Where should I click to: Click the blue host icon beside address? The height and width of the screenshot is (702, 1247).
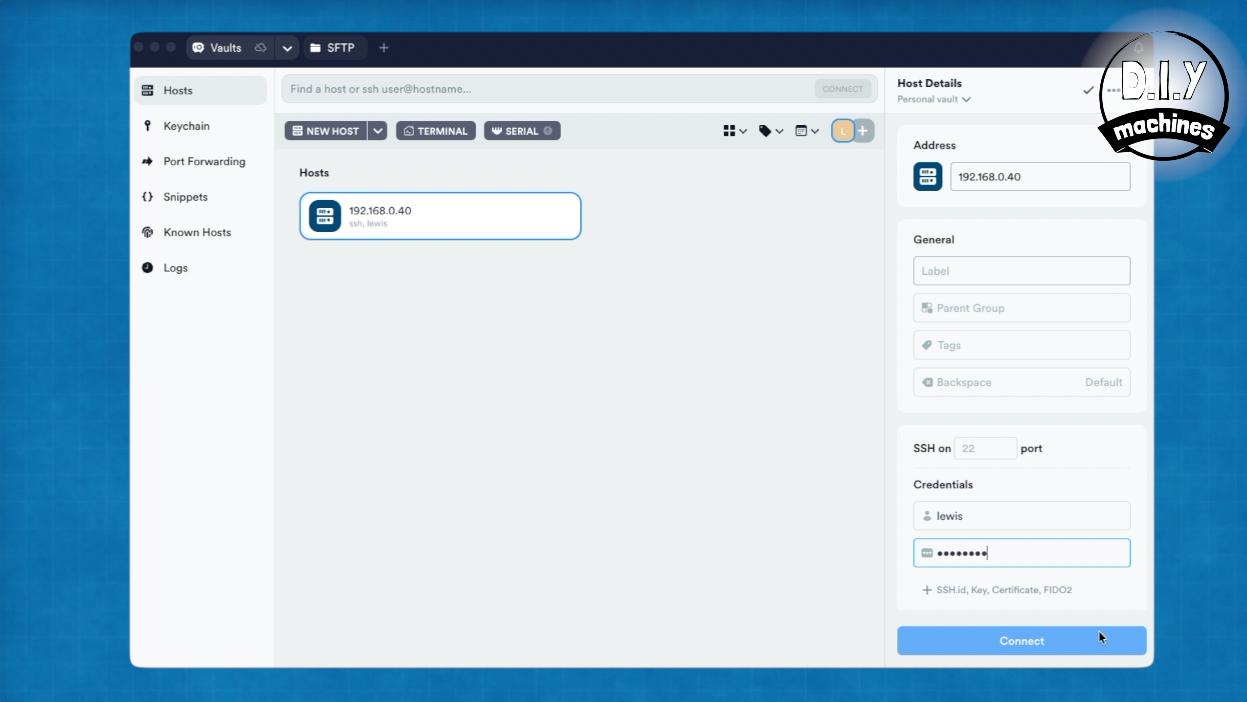pyautogui.click(x=928, y=177)
